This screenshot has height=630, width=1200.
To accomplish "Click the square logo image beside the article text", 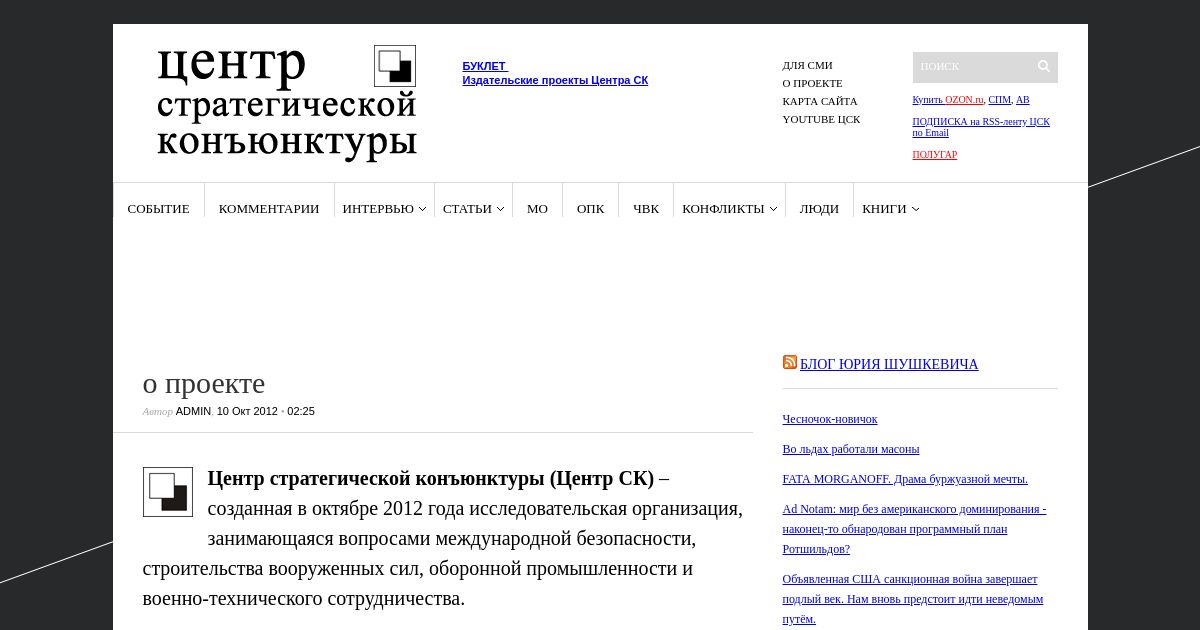I will [168, 492].
